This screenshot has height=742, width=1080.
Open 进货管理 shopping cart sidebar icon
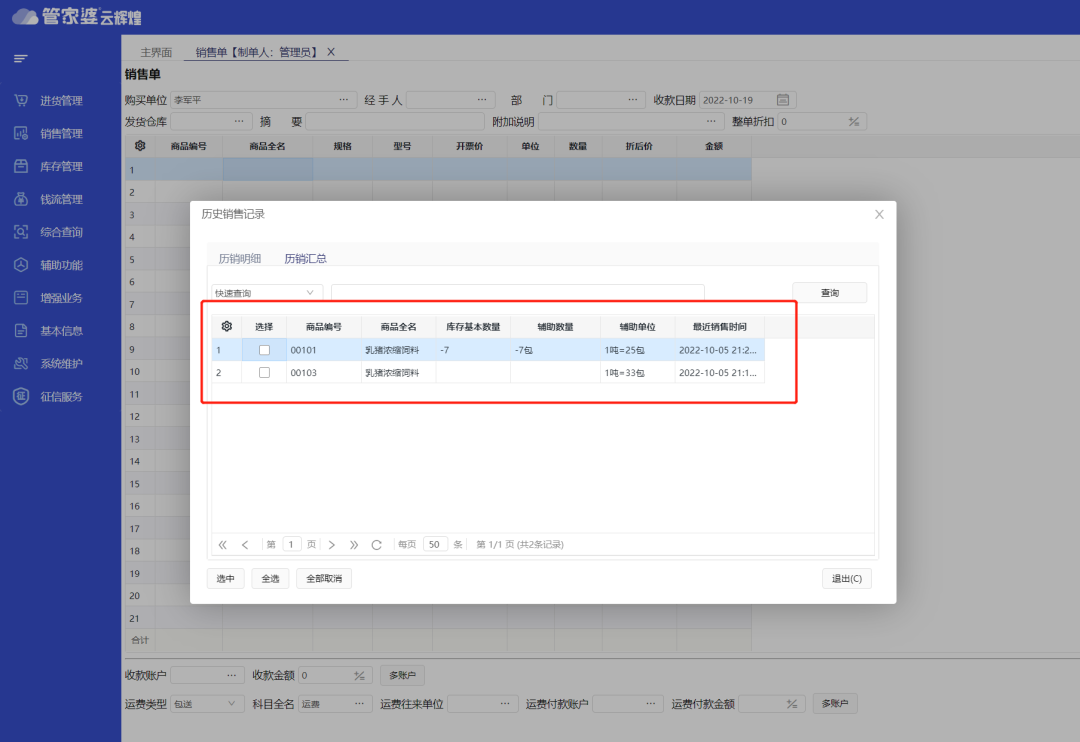21,100
